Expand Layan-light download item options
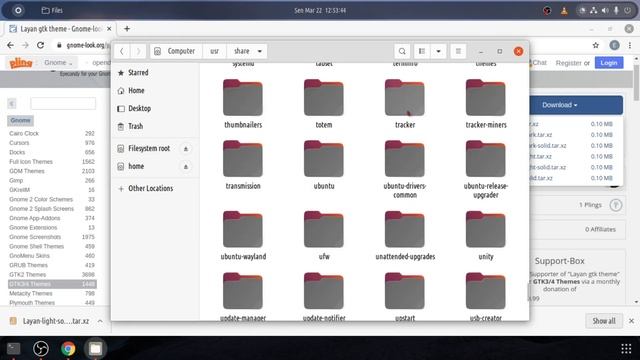Screen dimensions: 640x360 [100, 321]
